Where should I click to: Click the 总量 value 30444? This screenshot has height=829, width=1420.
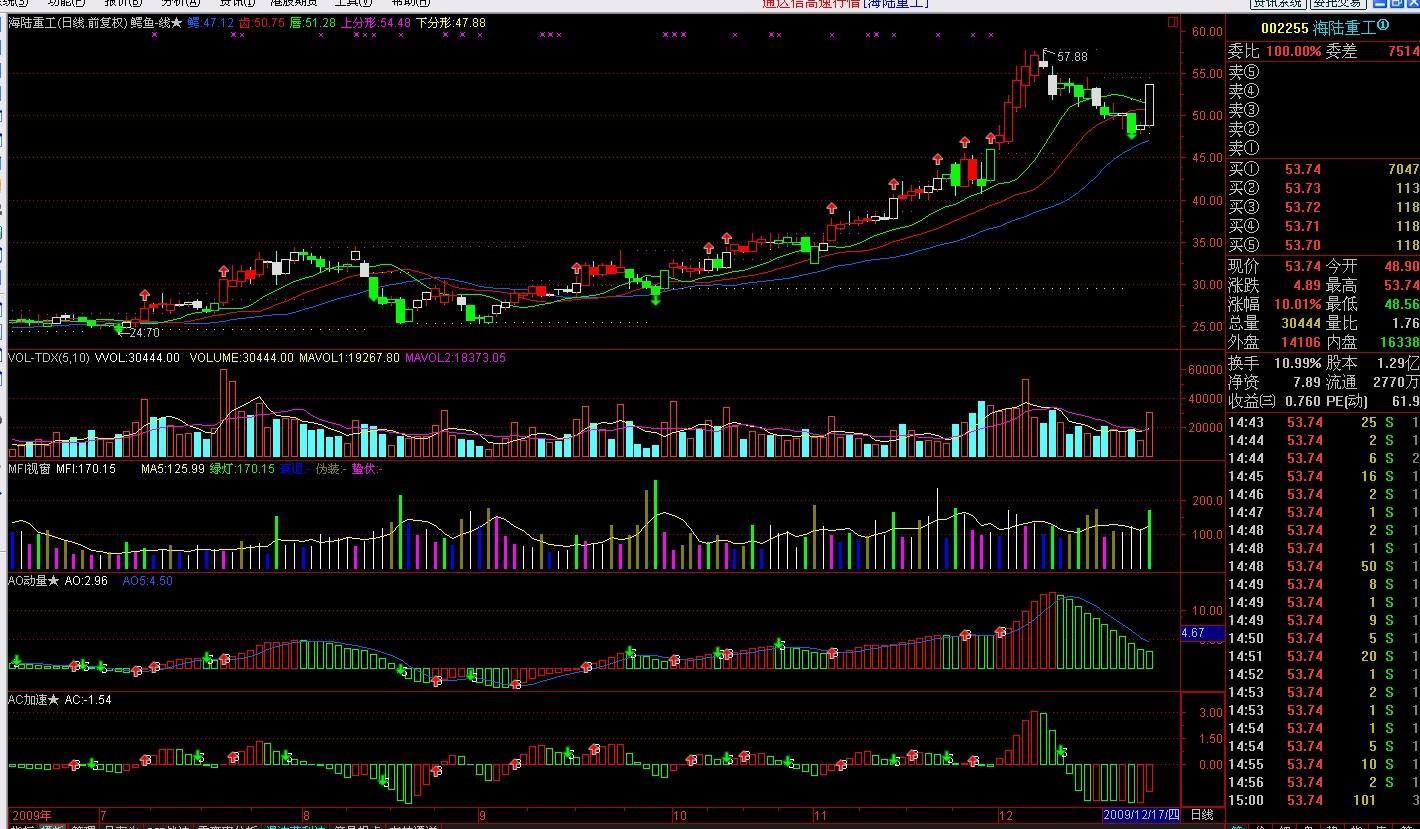click(1300, 323)
